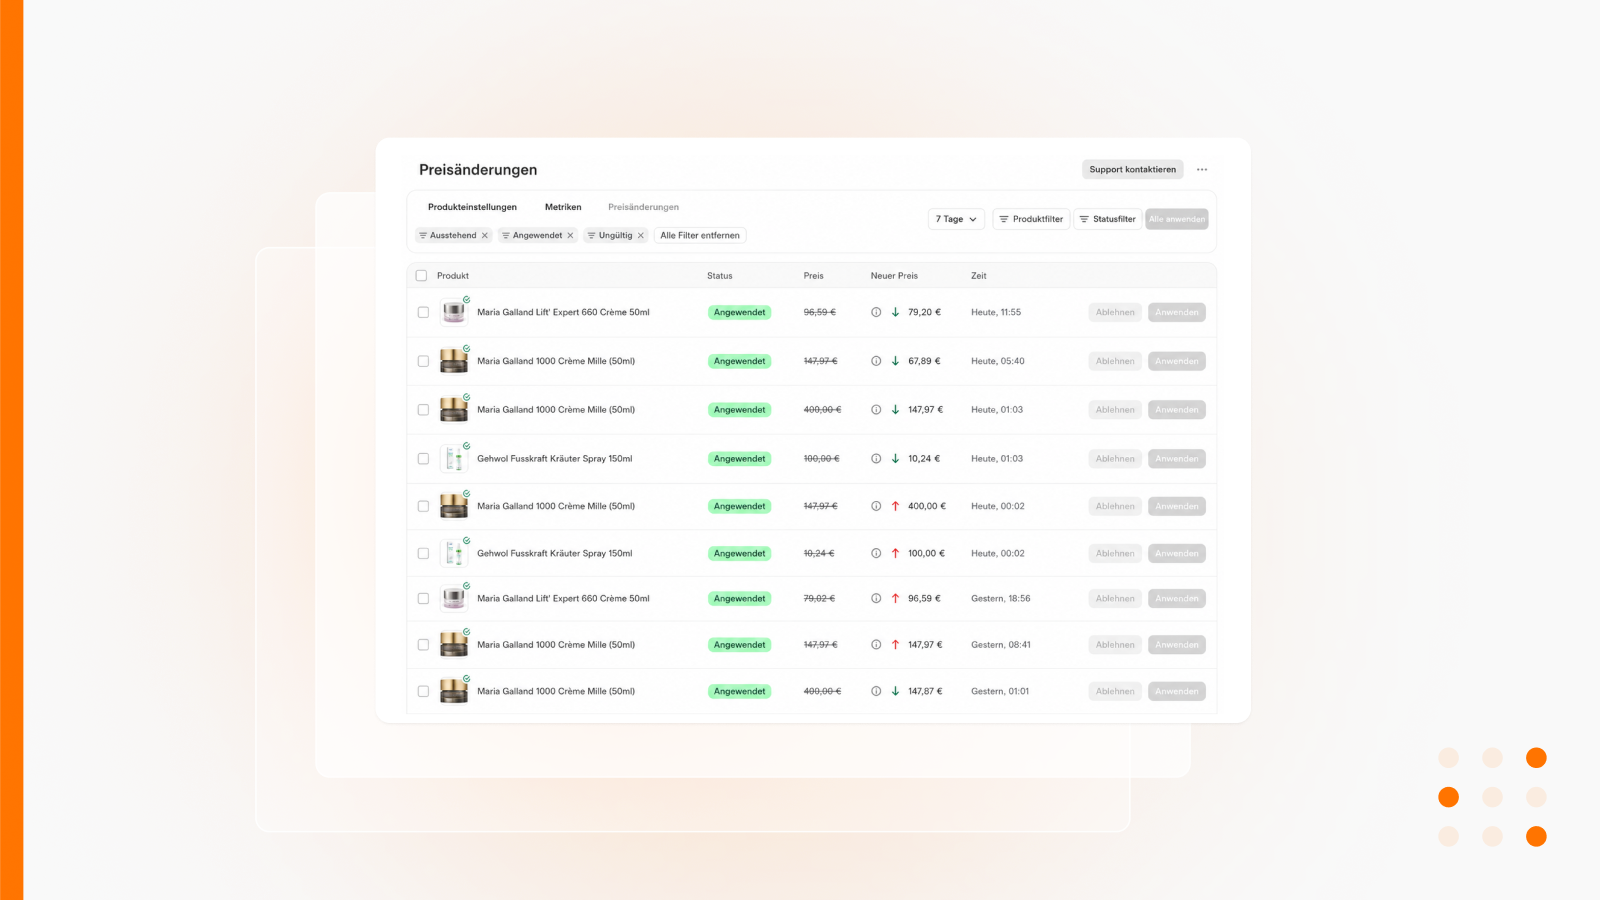The height and width of the screenshot is (900, 1600).
Task: Click the Preis column header
Action: tap(814, 276)
